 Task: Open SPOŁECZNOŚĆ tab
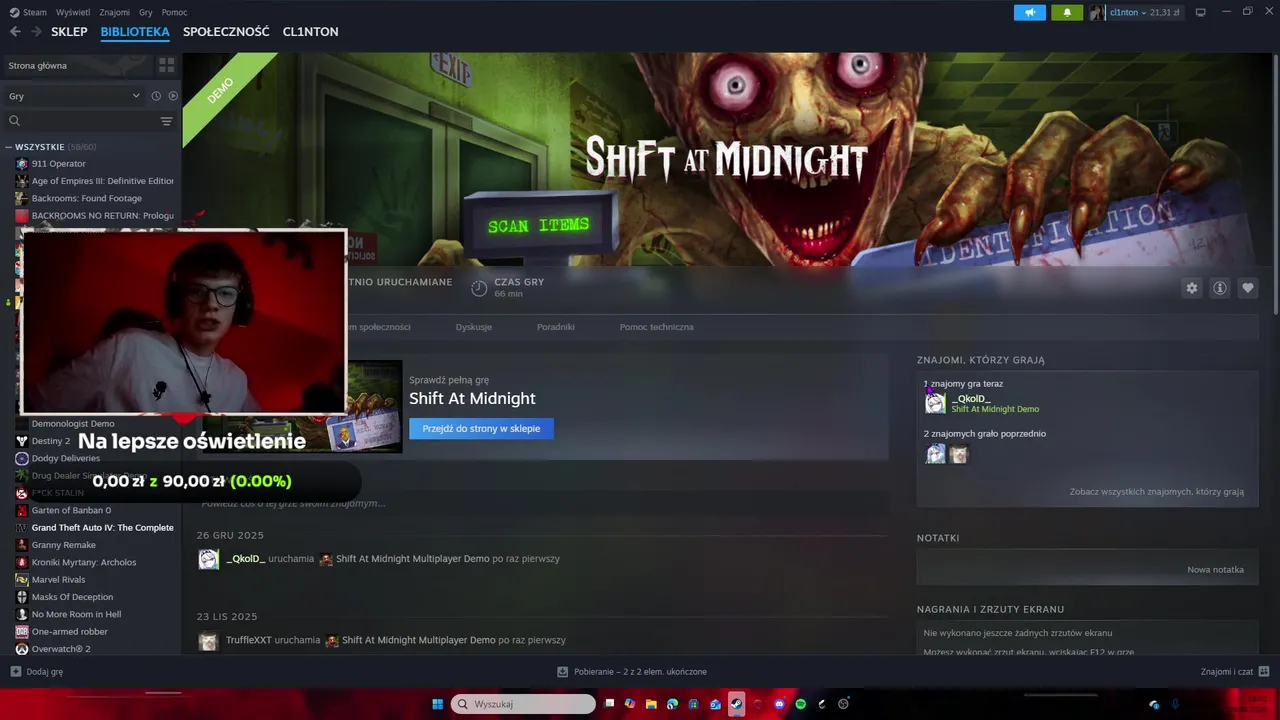coord(226,32)
